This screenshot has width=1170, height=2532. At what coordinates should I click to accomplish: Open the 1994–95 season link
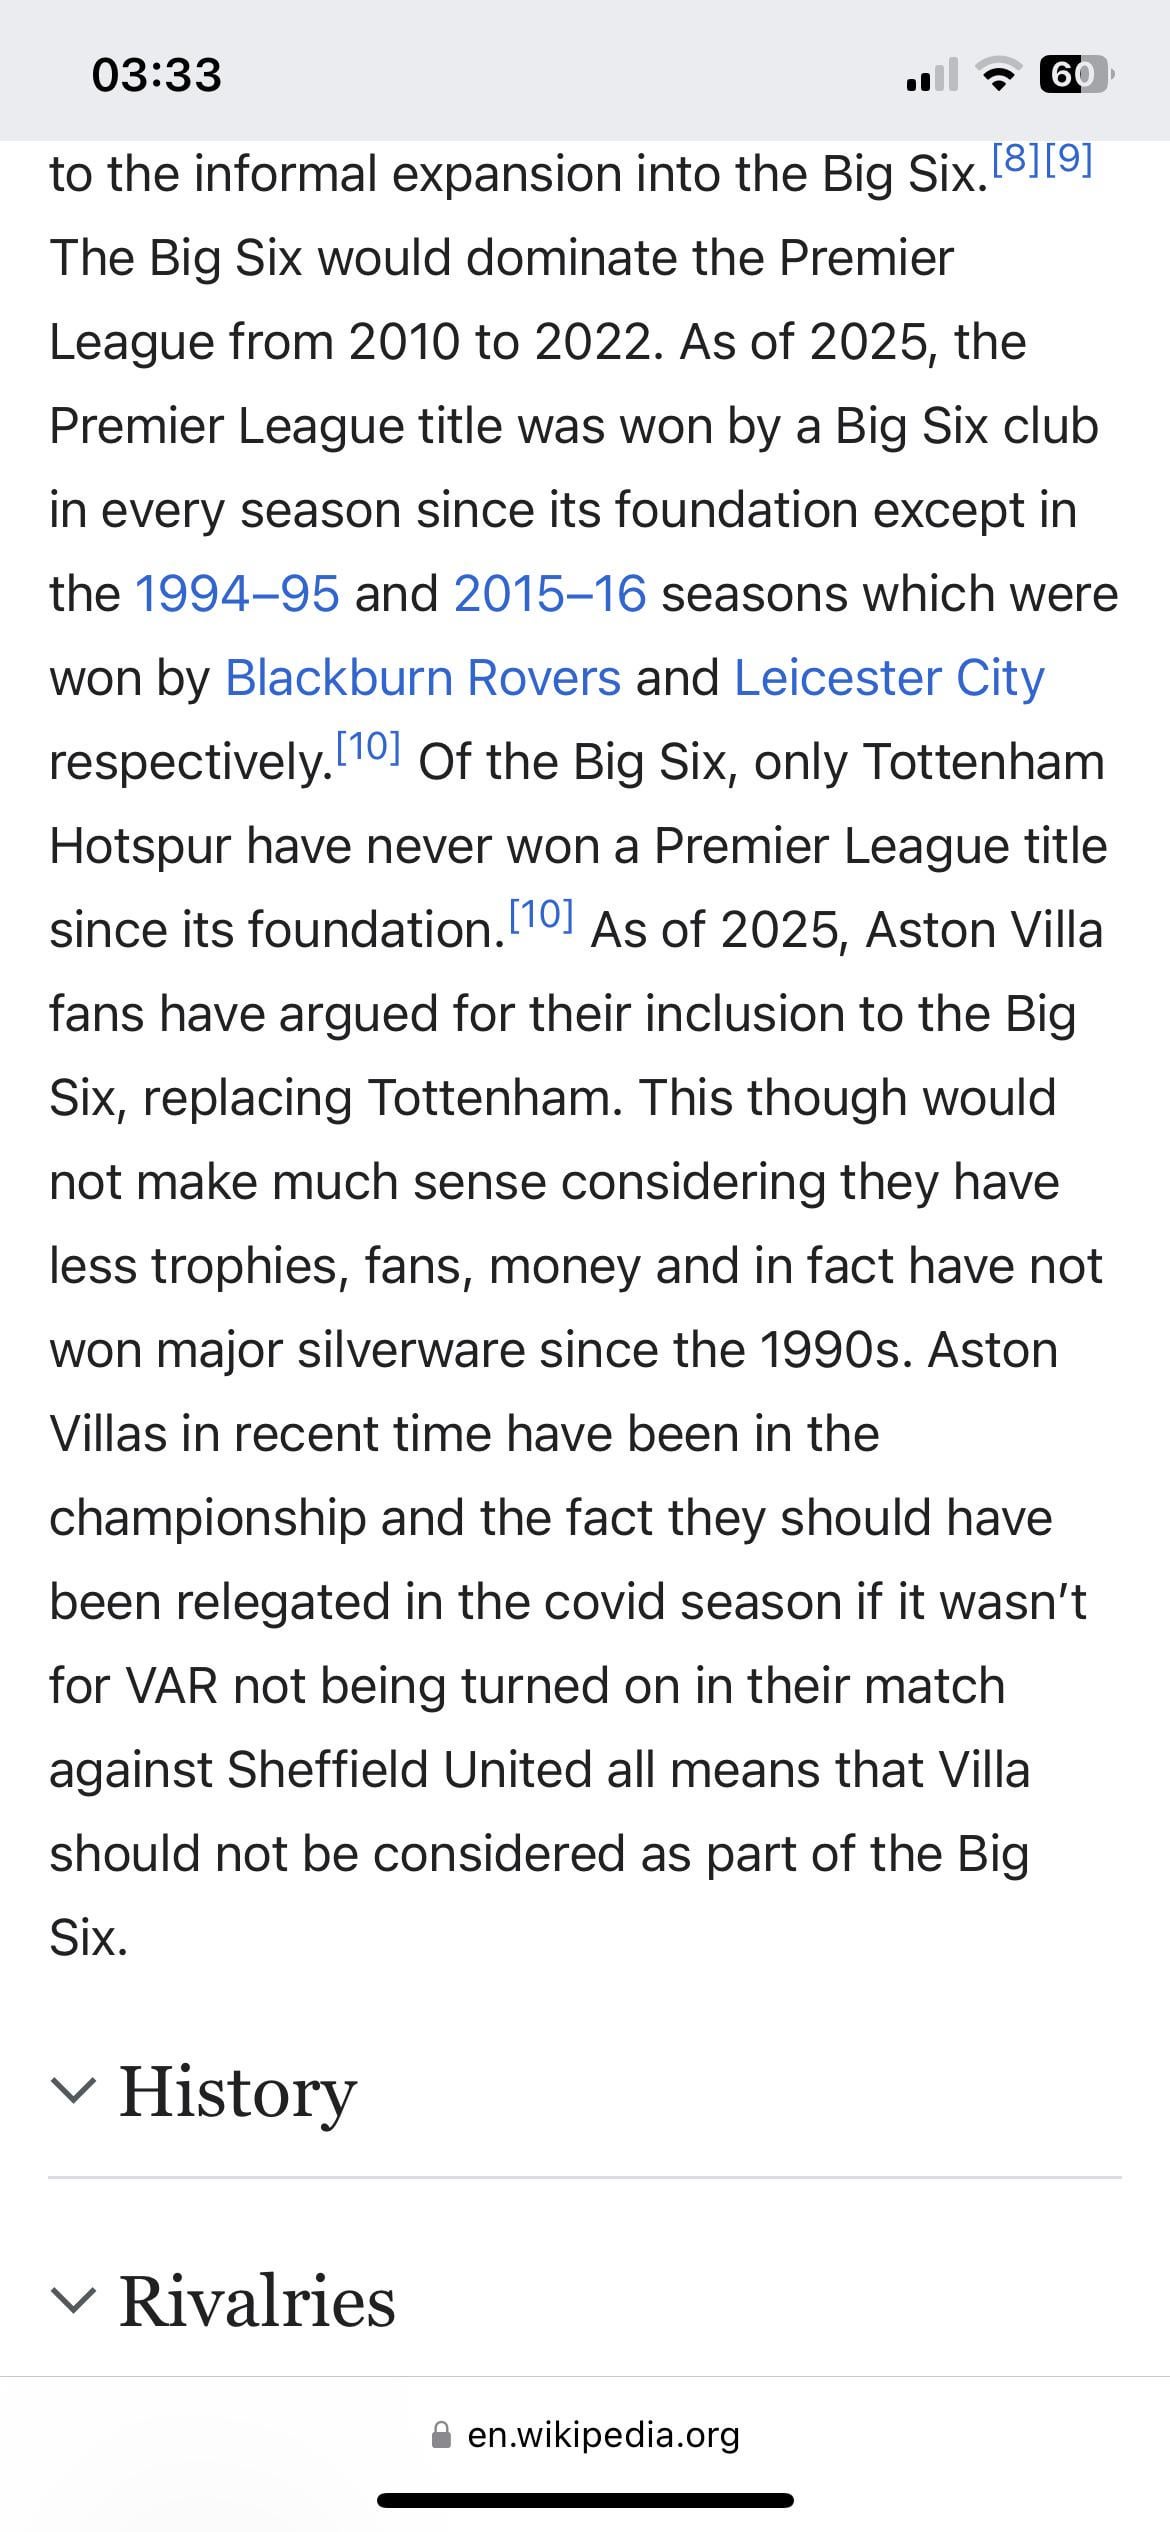(x=237, y=594)
